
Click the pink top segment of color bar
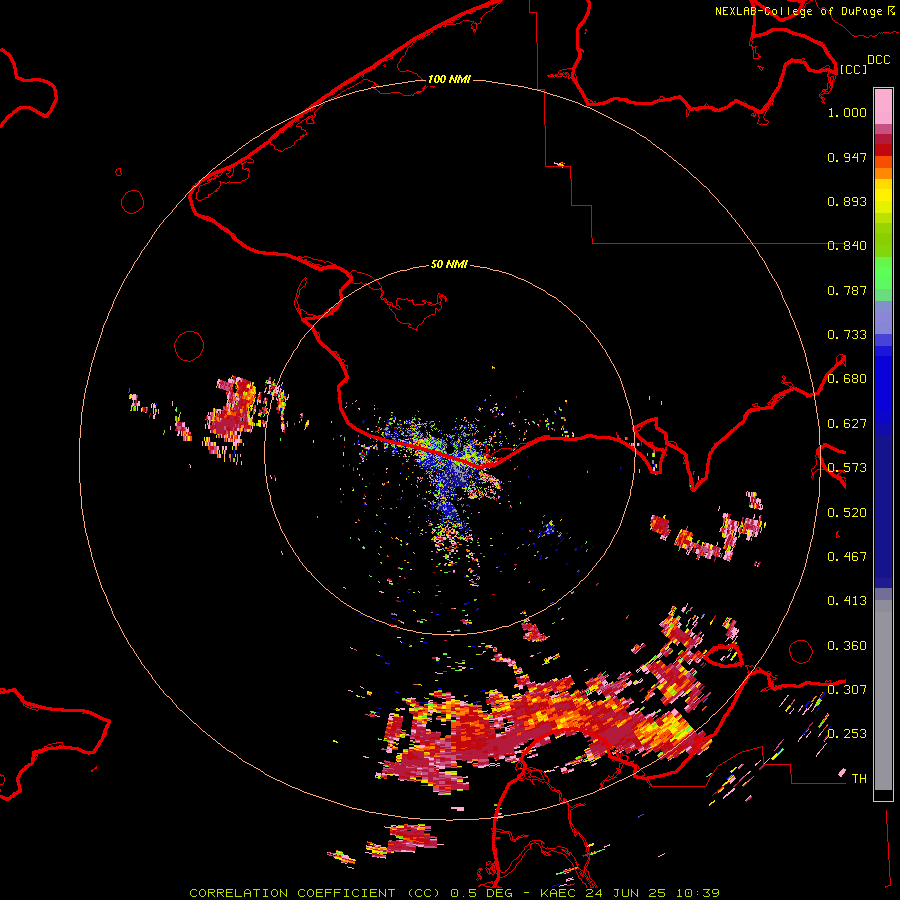tap(883, 106)
